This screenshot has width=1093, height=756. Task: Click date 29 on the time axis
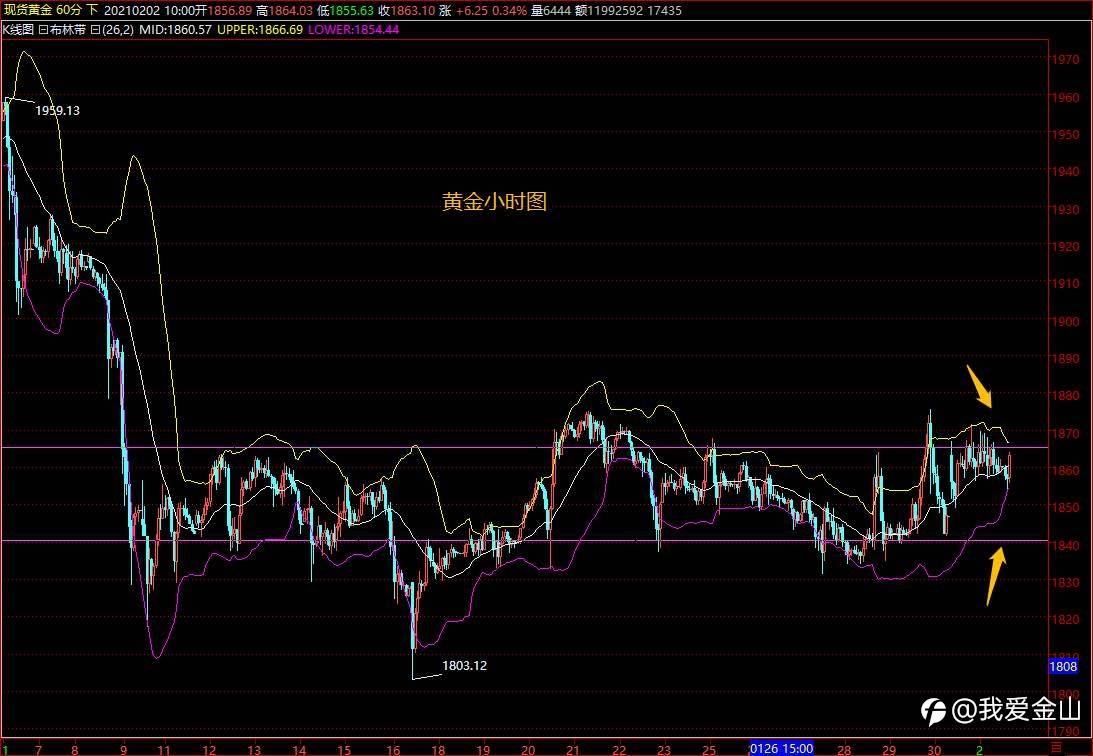click(889, 750)
